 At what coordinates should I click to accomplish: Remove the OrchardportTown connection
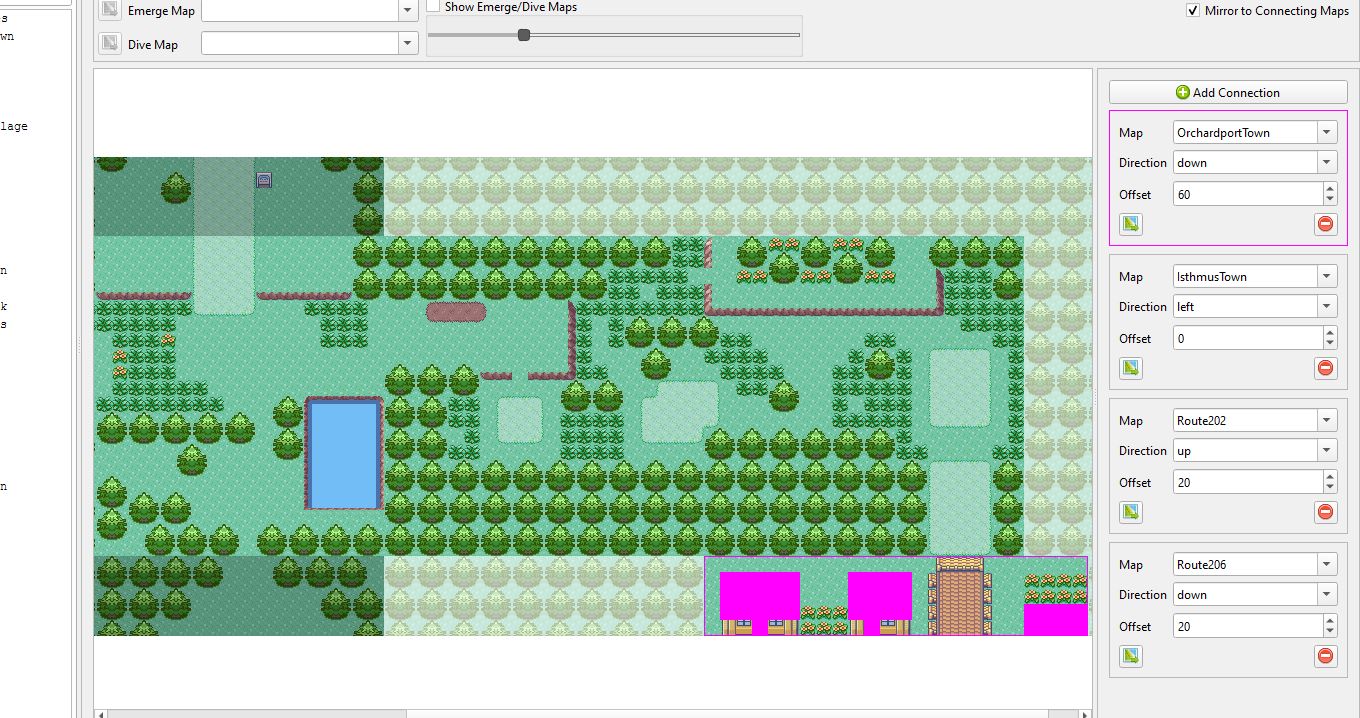(1326, 224)
